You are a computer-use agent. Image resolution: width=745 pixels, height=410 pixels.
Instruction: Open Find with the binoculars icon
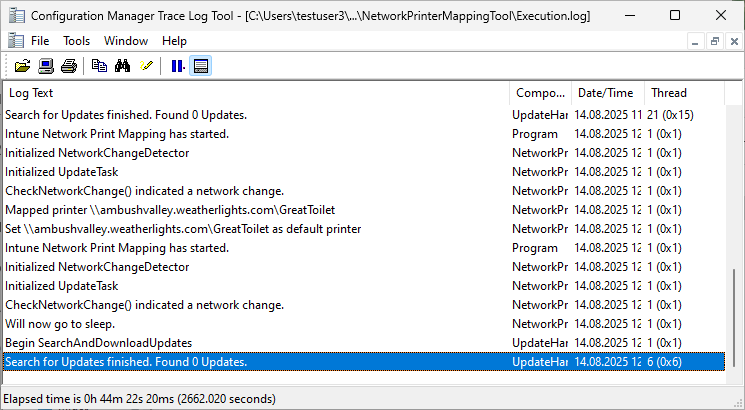pos(123,66)
